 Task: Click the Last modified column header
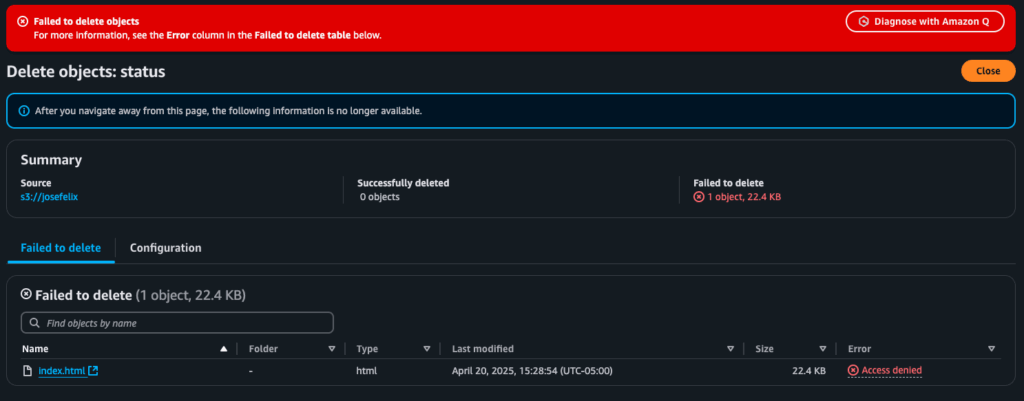click(x=483, y=349)
